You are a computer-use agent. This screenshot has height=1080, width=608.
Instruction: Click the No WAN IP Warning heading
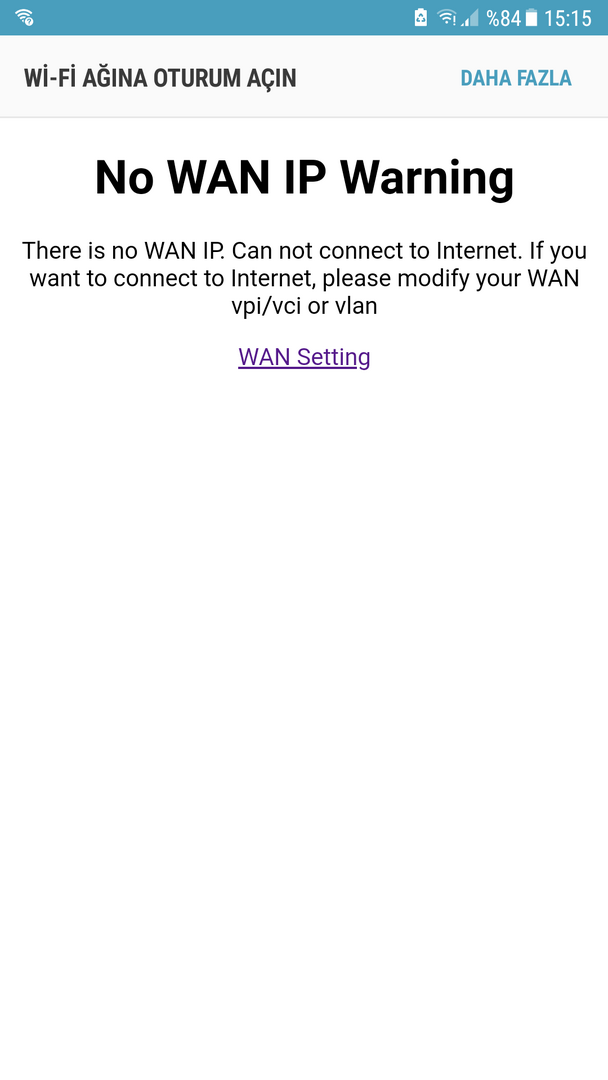pyautogui.click(x=304, y=176)
